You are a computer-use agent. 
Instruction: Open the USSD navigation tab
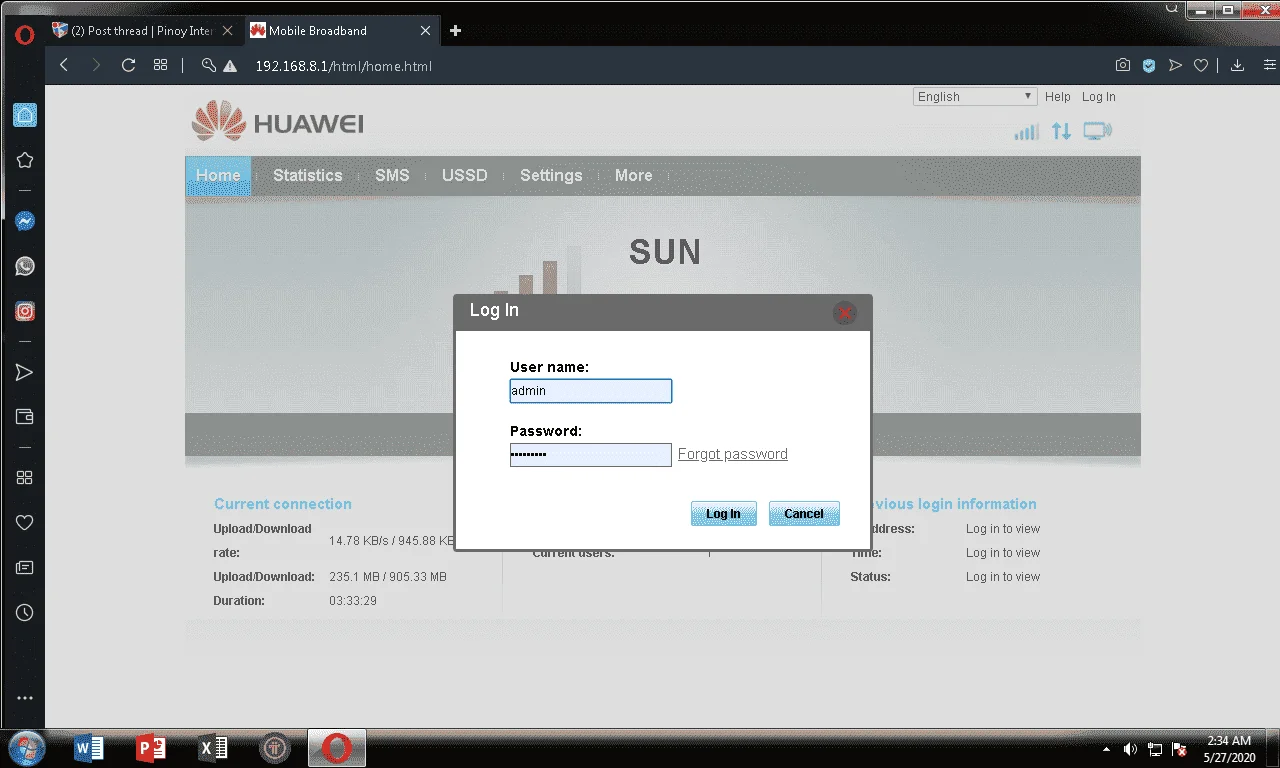click(x=464, y=175)
